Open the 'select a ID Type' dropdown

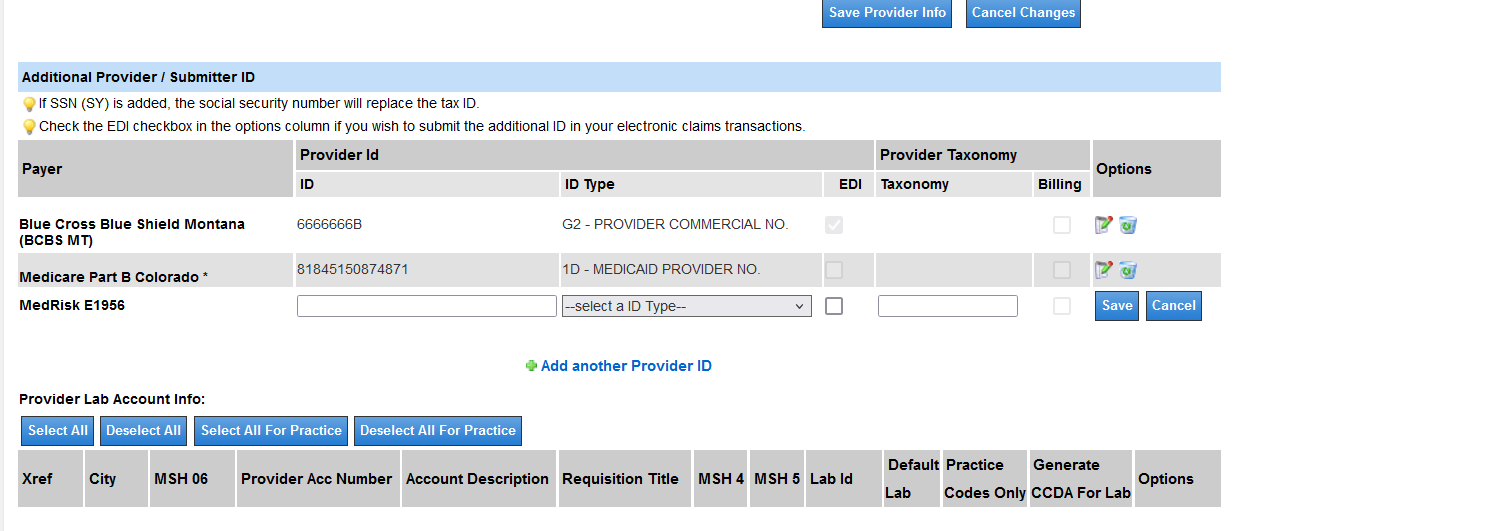686,306
